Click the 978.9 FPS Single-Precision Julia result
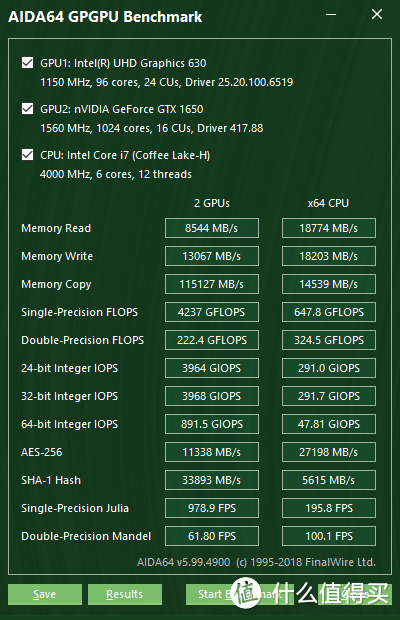 (x=212, y=508)
